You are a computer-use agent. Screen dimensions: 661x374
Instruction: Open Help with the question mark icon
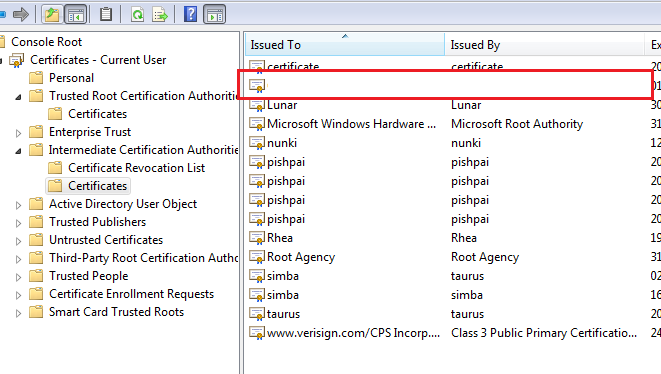click(x=191, y=14)
